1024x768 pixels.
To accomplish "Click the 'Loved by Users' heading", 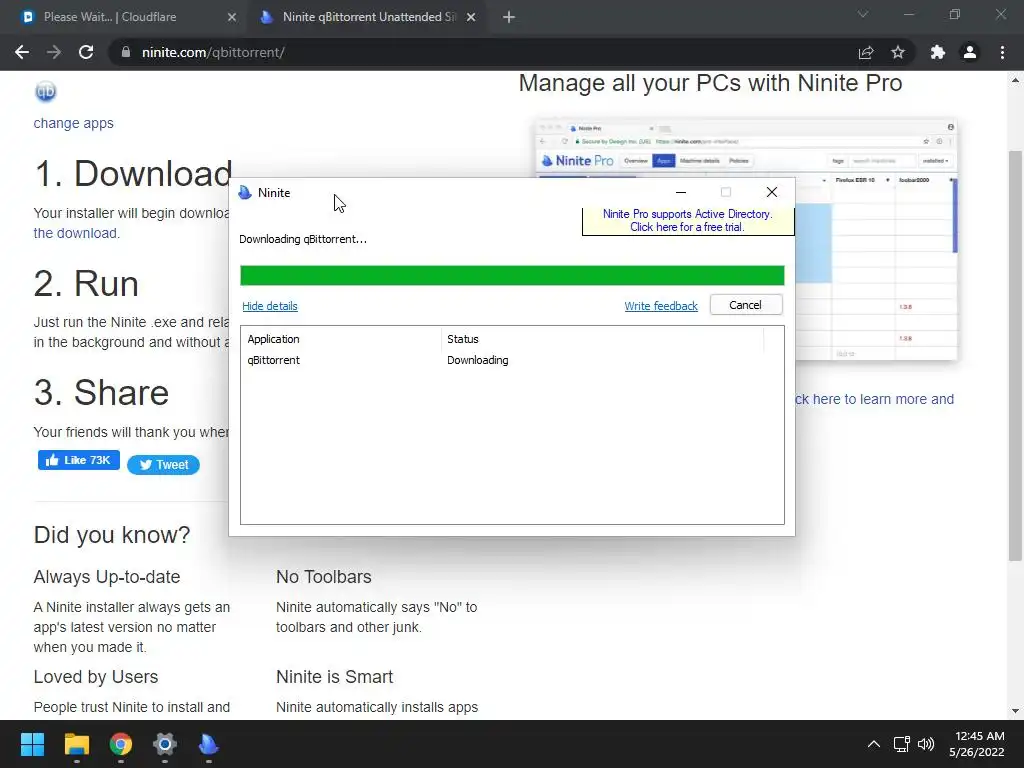I will pos(96,677).
